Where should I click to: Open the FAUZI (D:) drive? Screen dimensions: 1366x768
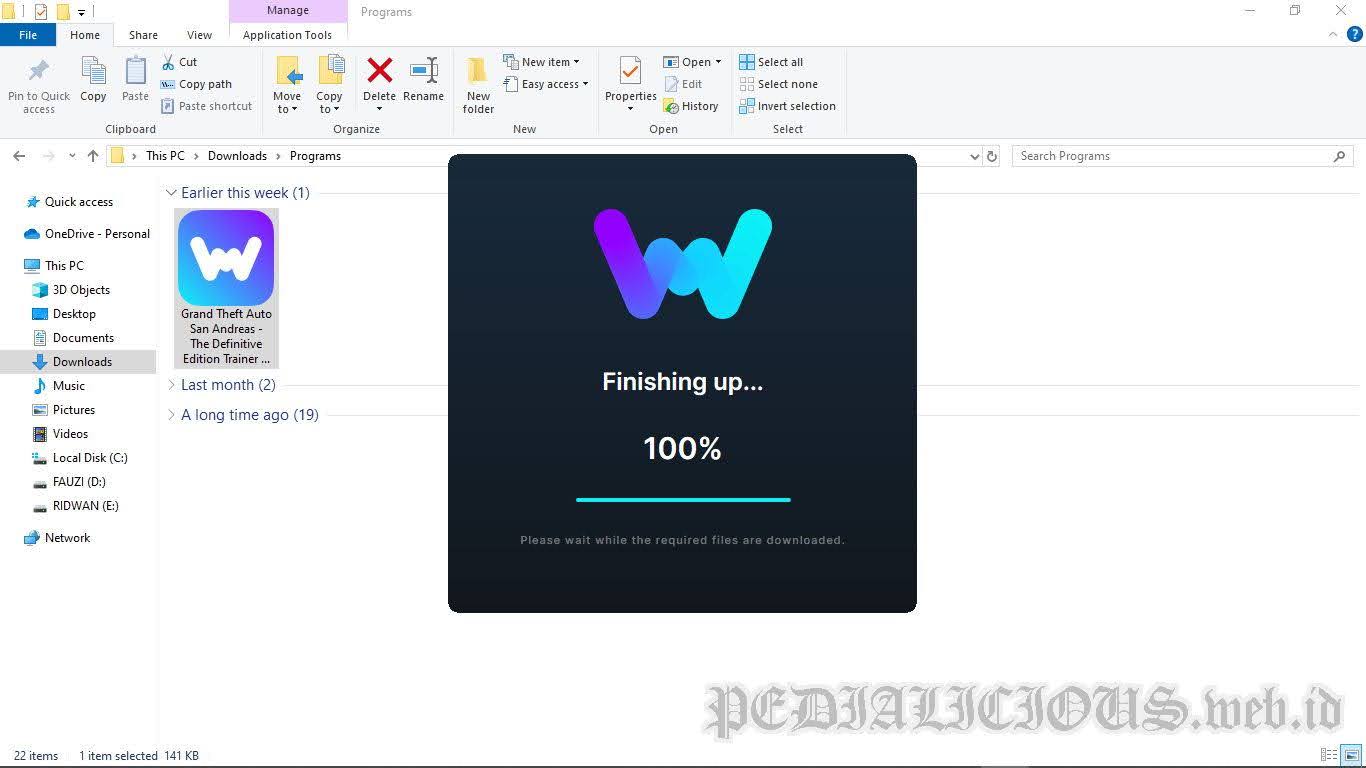(78, 482)
